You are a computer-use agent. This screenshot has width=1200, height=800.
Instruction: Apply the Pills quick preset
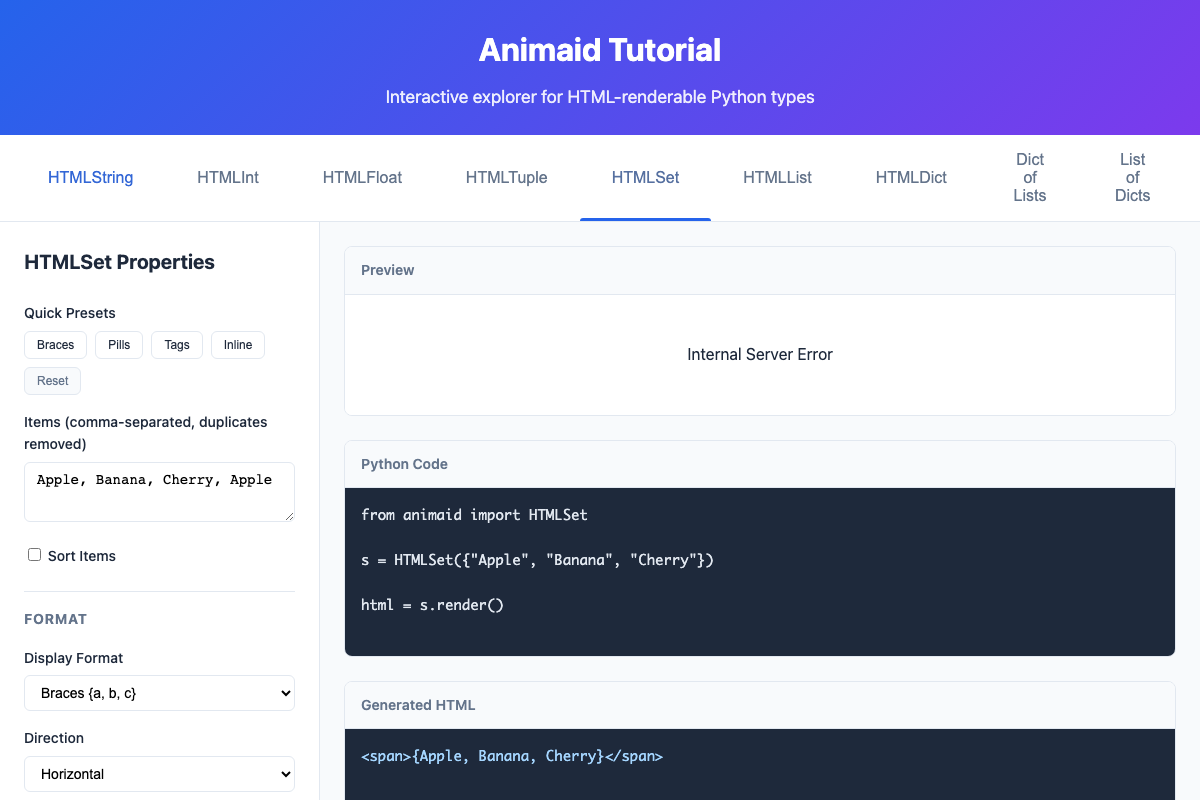click(118, 344)
